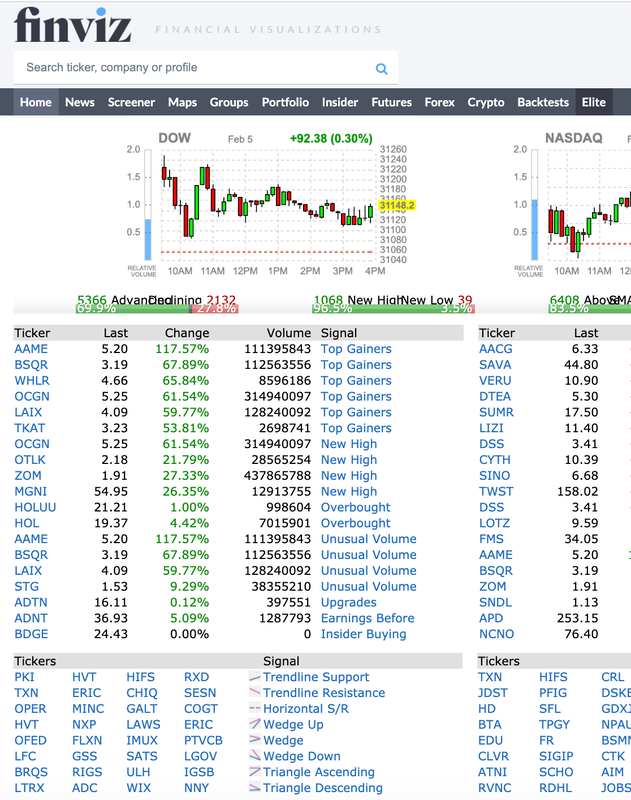Open the Forex navigation tab
The width and height of the screenshot is (631, 800).
439,102
